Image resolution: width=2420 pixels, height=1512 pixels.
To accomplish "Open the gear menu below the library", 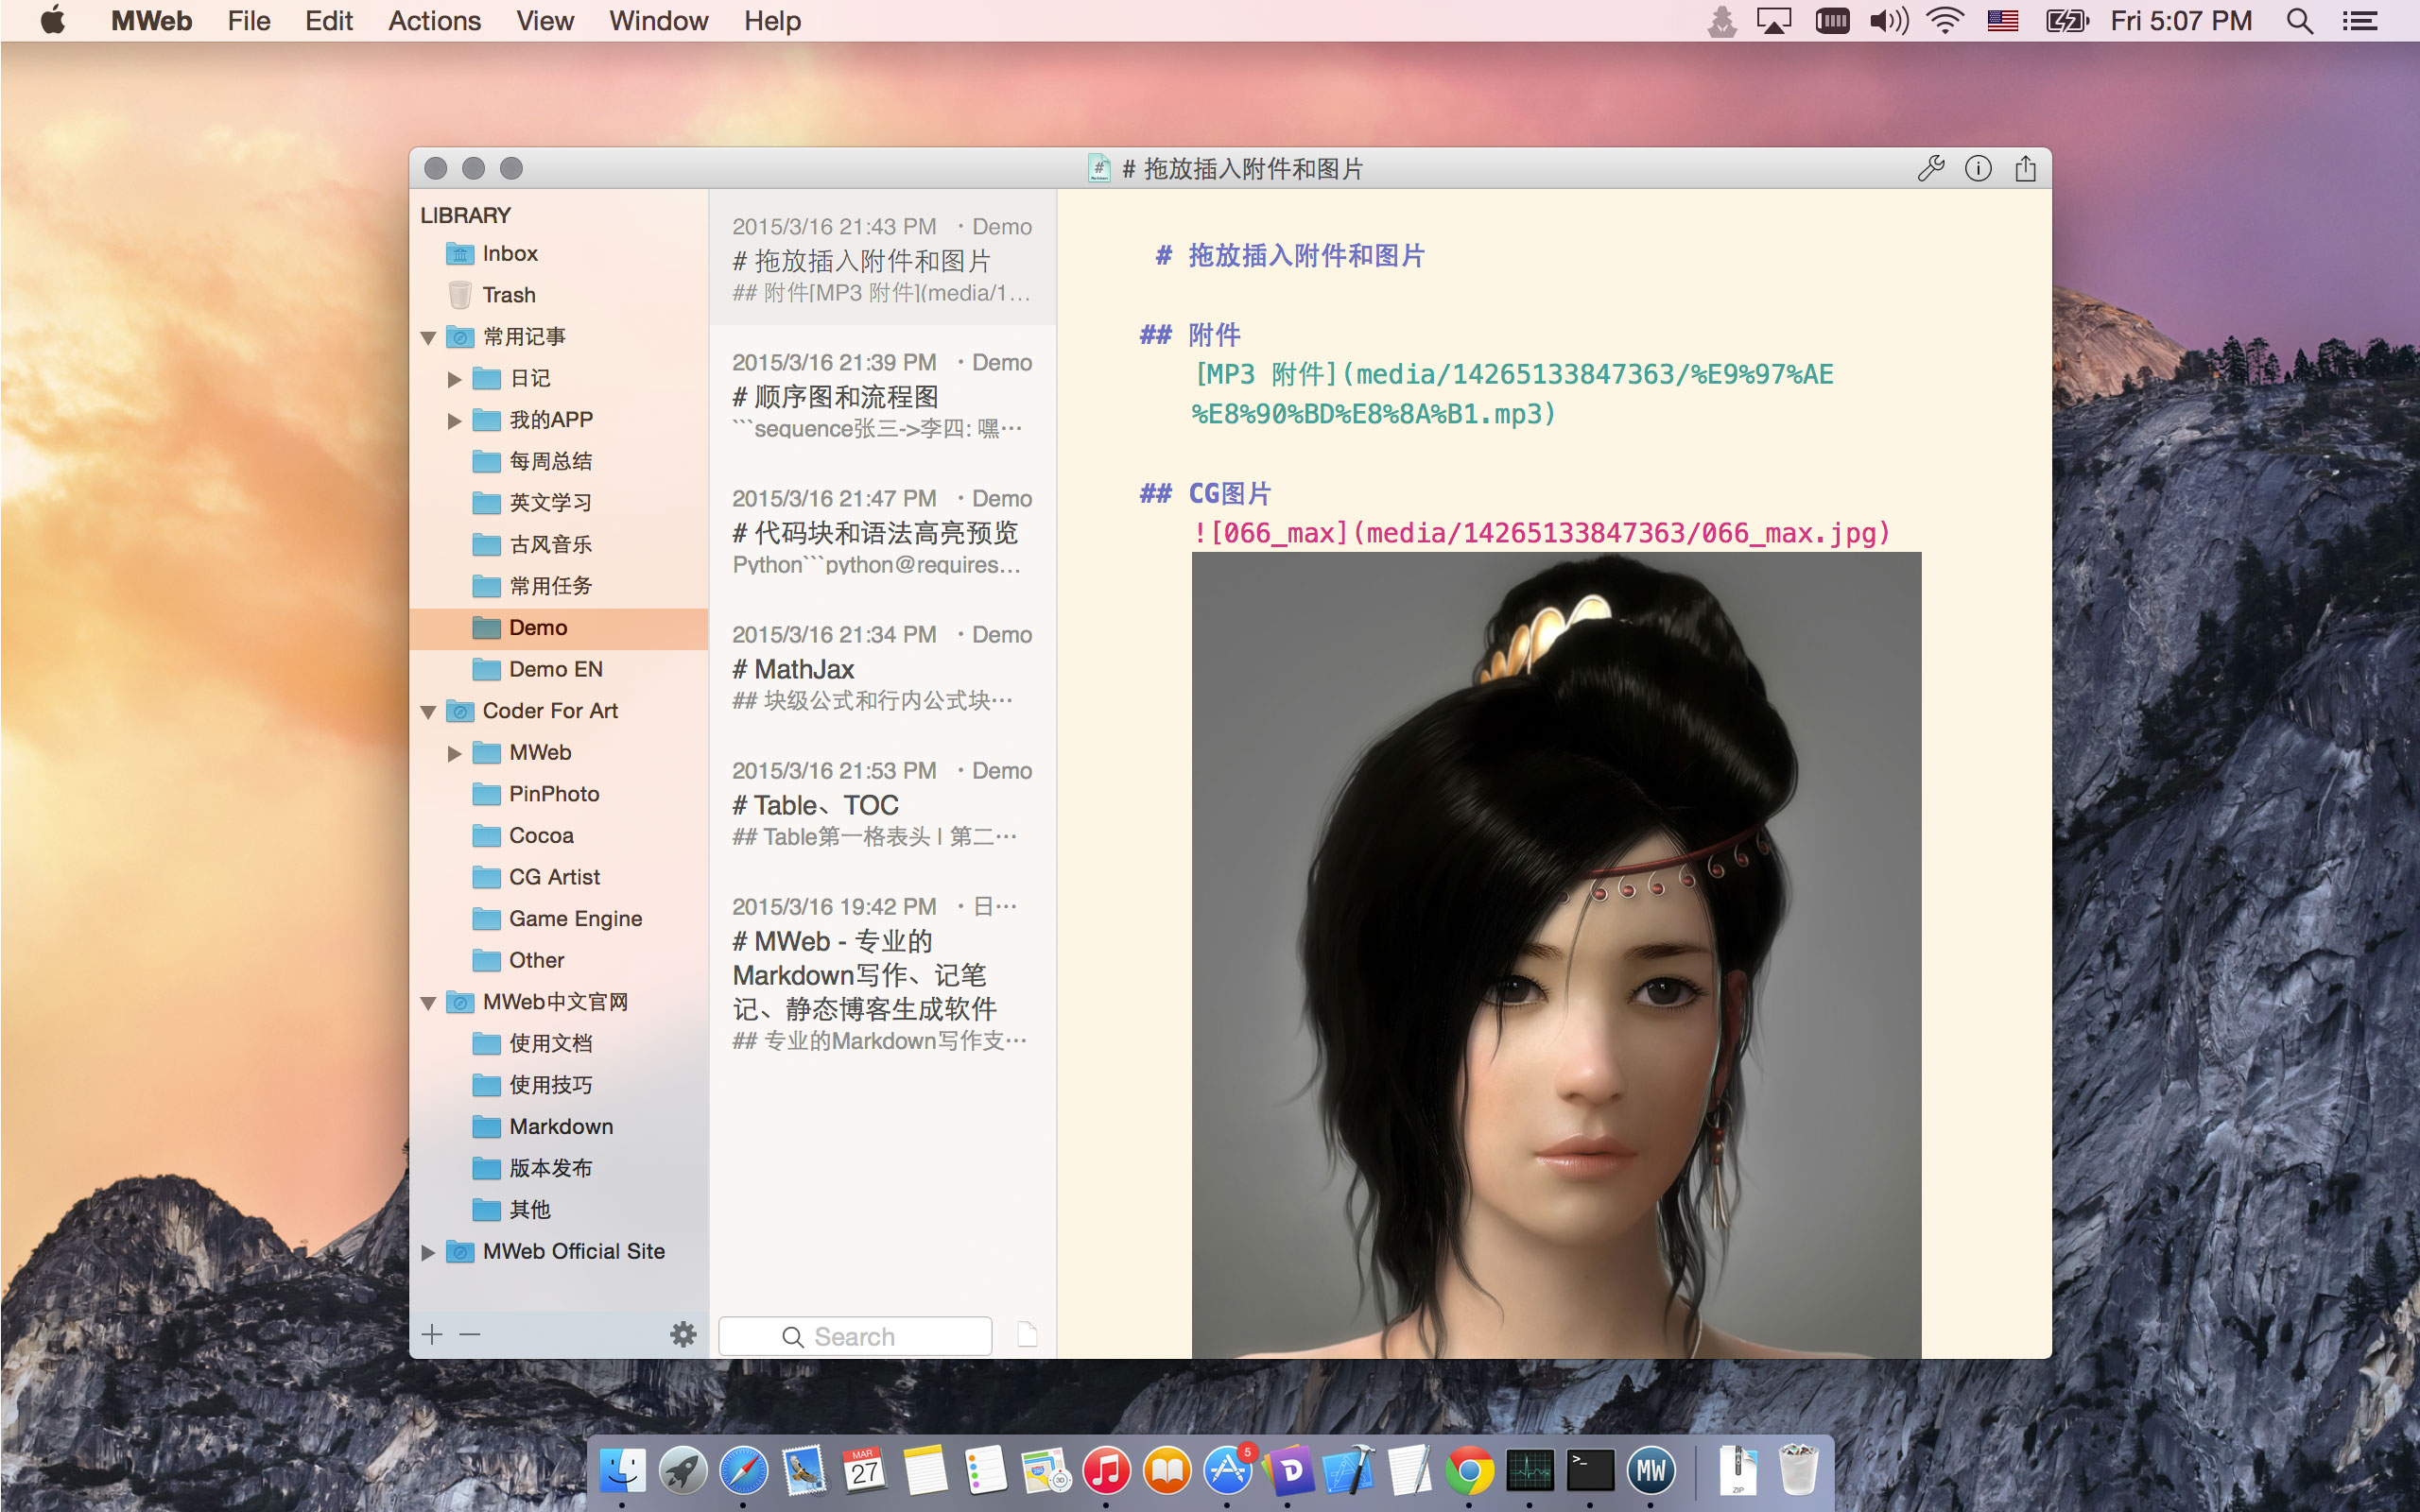I will coord(683,1334).
